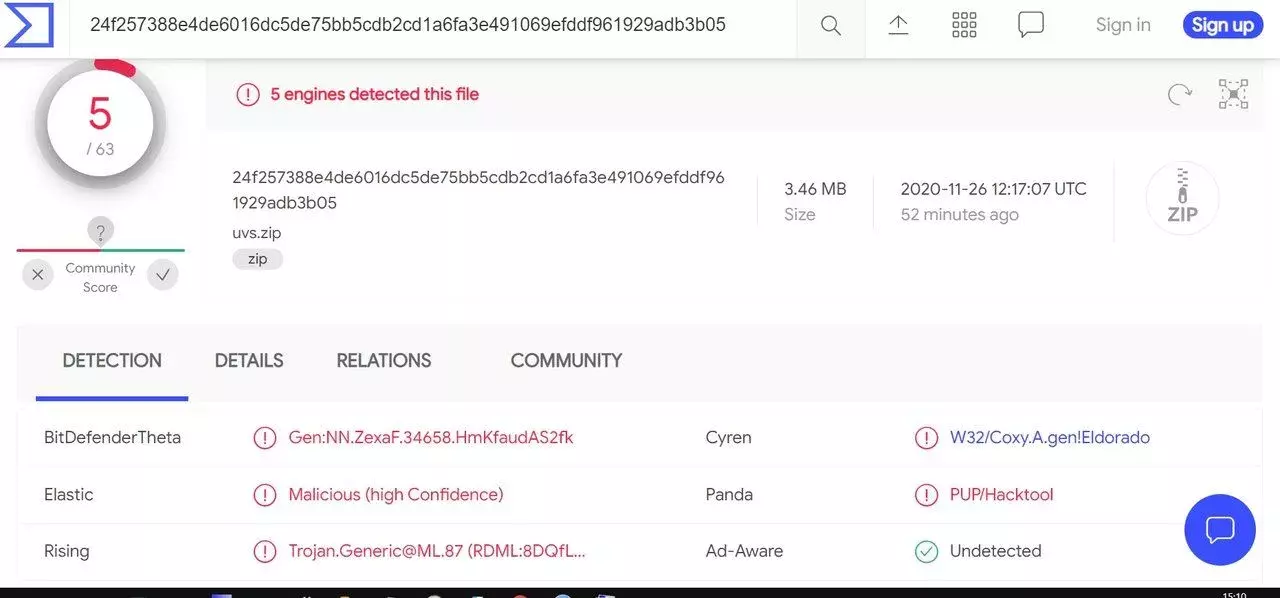Open the upload file icon
This screenshot has width=1280, height=598.
(898, 25)
